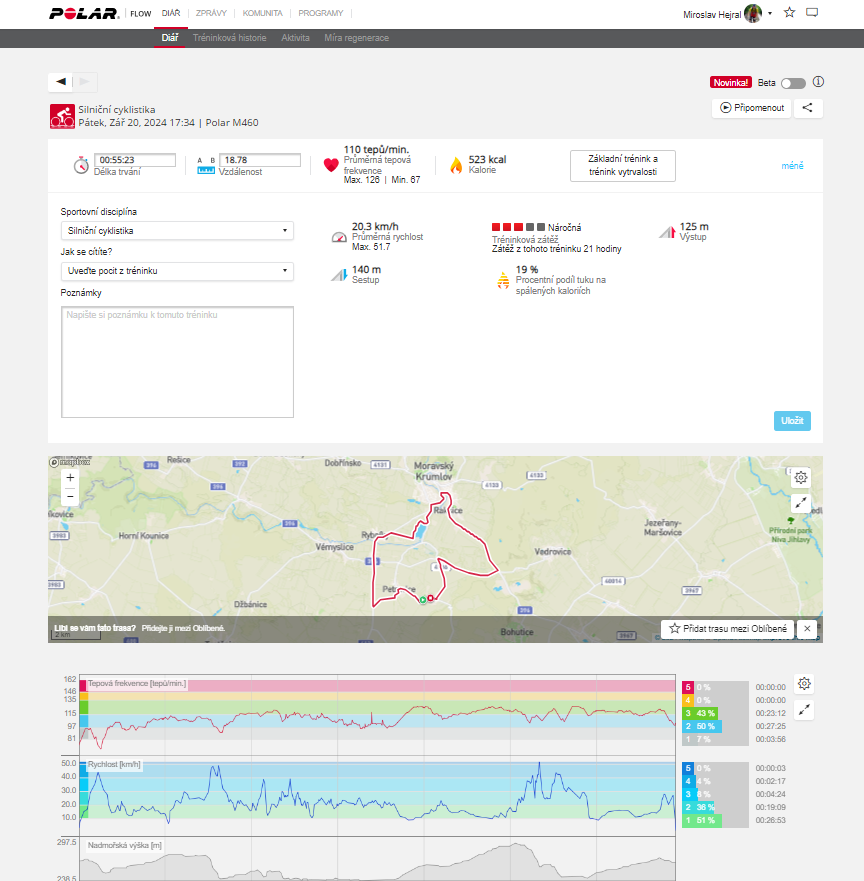Zoom out on the map

click(x=70, y=497)
